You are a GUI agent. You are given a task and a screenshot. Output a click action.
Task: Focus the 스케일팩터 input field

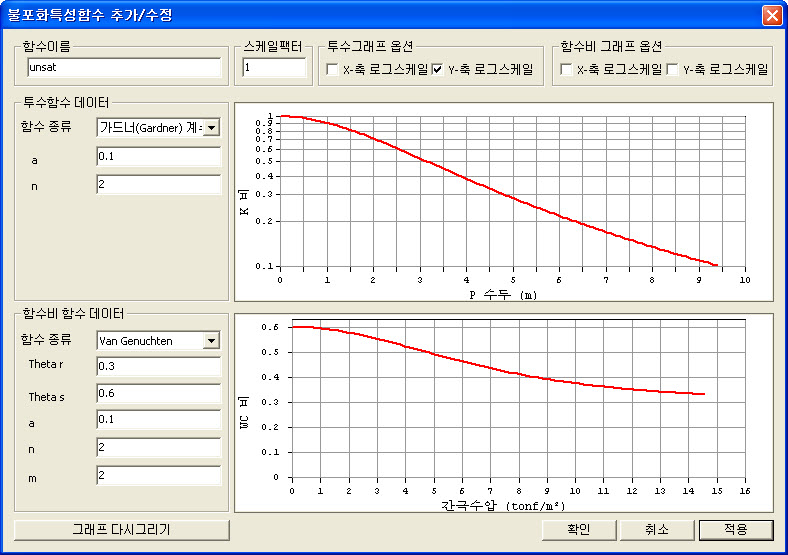pyautogui.click(x=274, y=67)
